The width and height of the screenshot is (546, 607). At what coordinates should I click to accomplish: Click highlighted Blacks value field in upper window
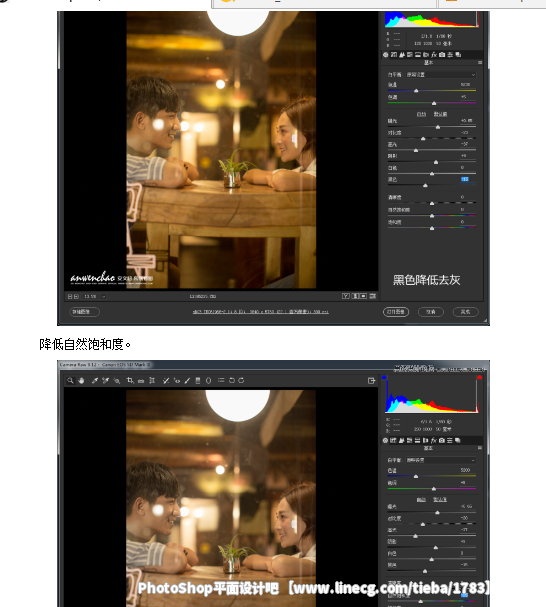(465, 179)
